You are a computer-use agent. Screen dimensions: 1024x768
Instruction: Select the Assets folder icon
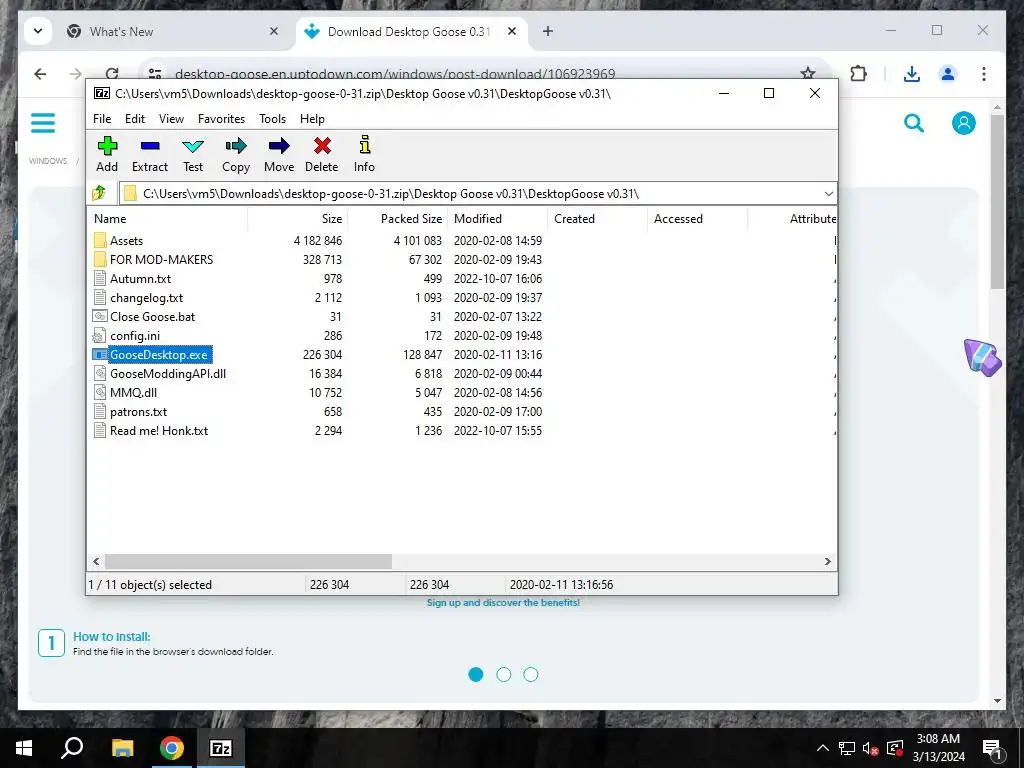coord(100,240)
